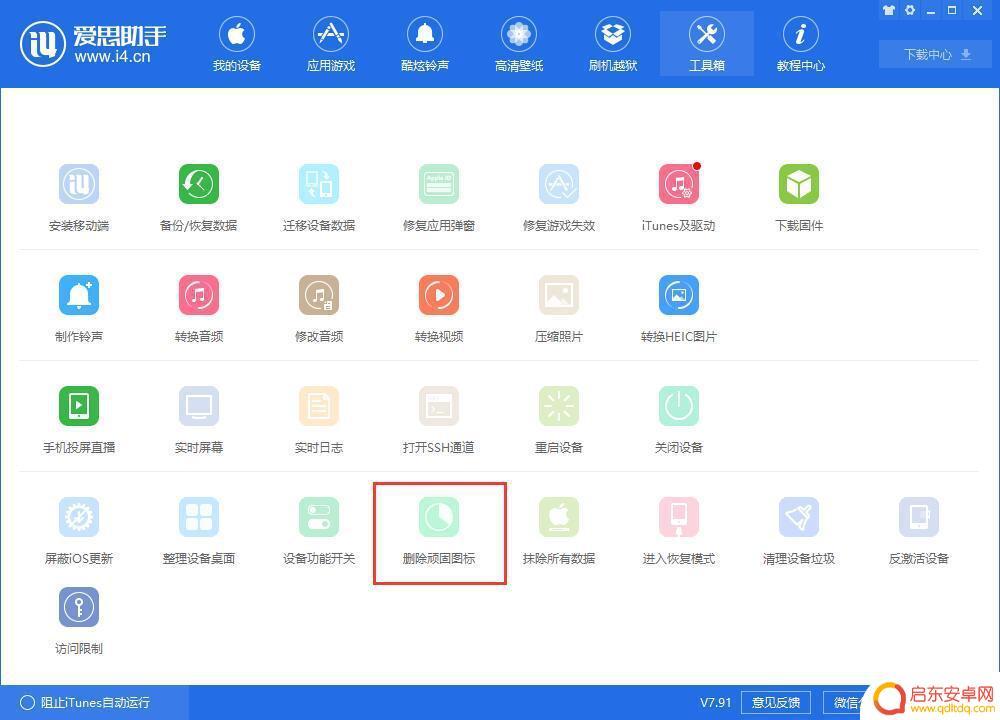Launch the 迁移设备数据 tool

pos(319,198)
